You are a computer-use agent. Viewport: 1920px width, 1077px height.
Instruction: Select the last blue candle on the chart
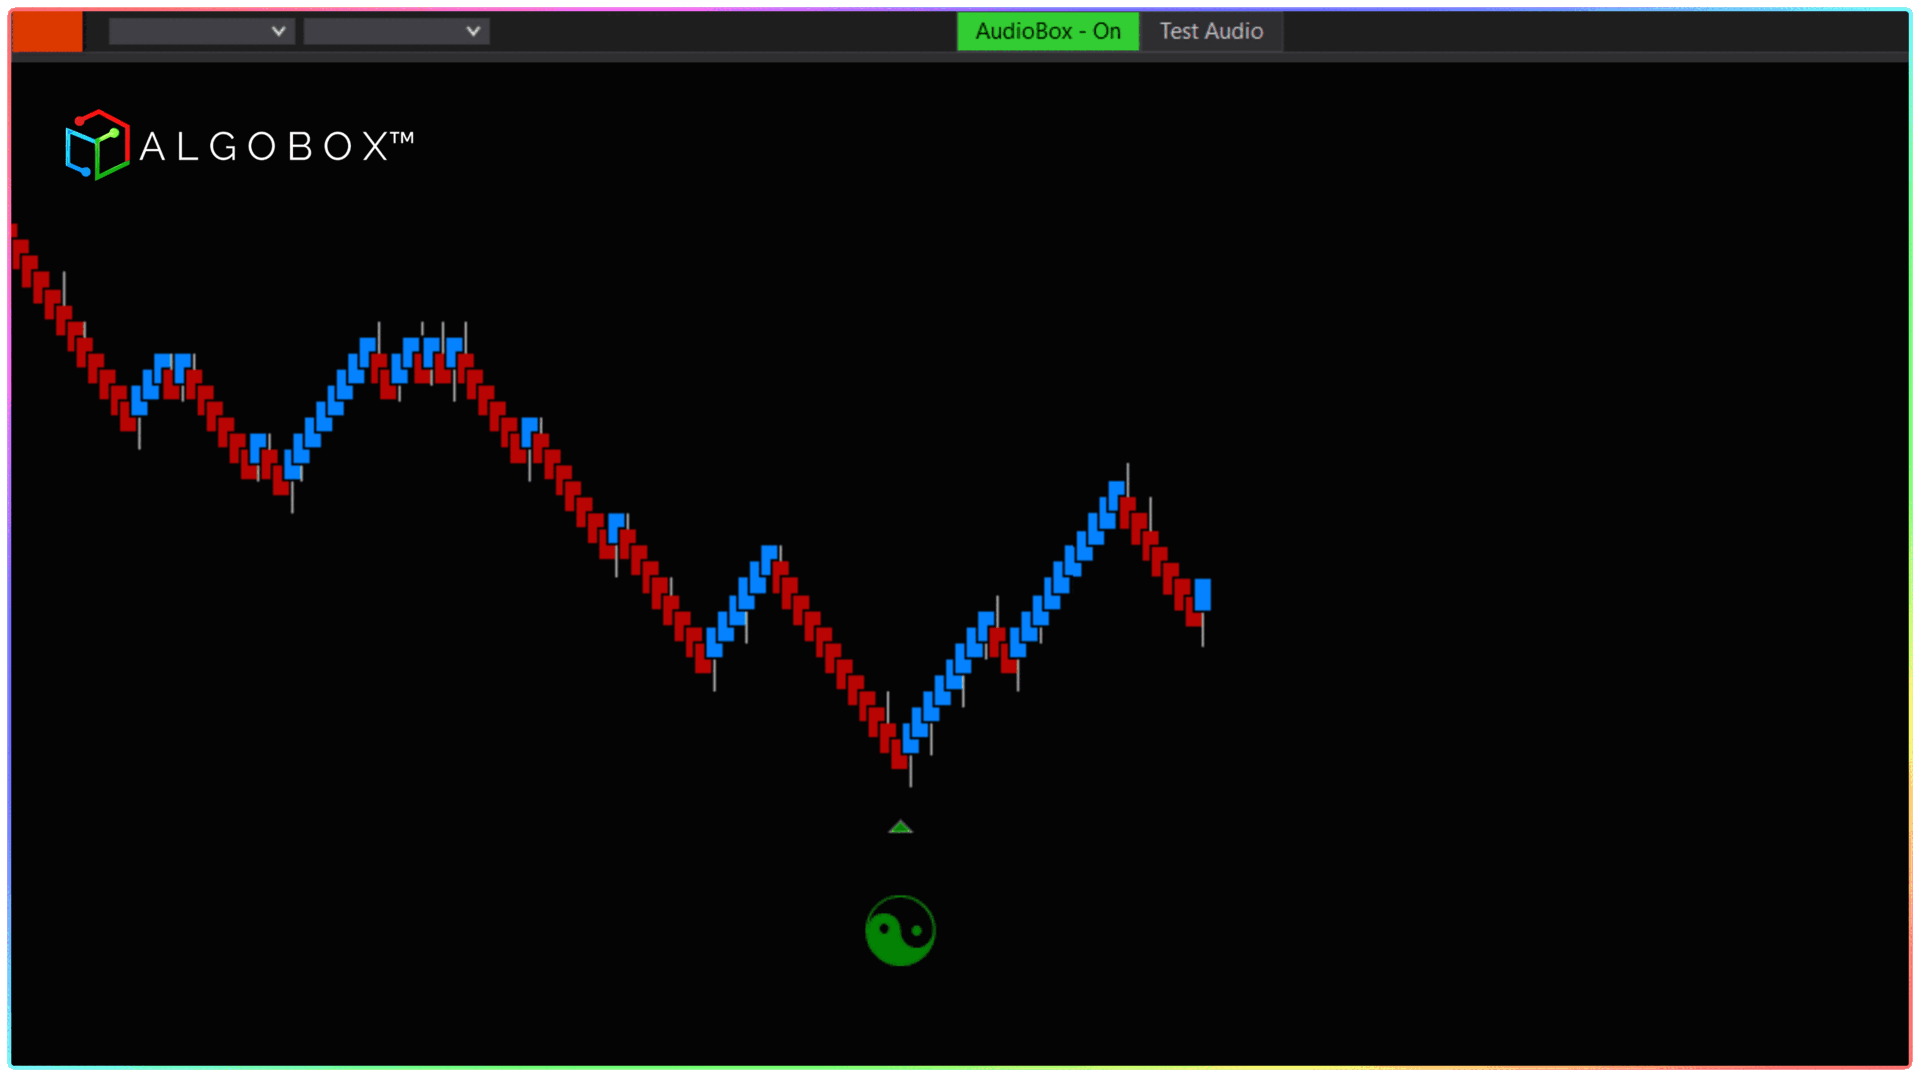pos(1202,594)
